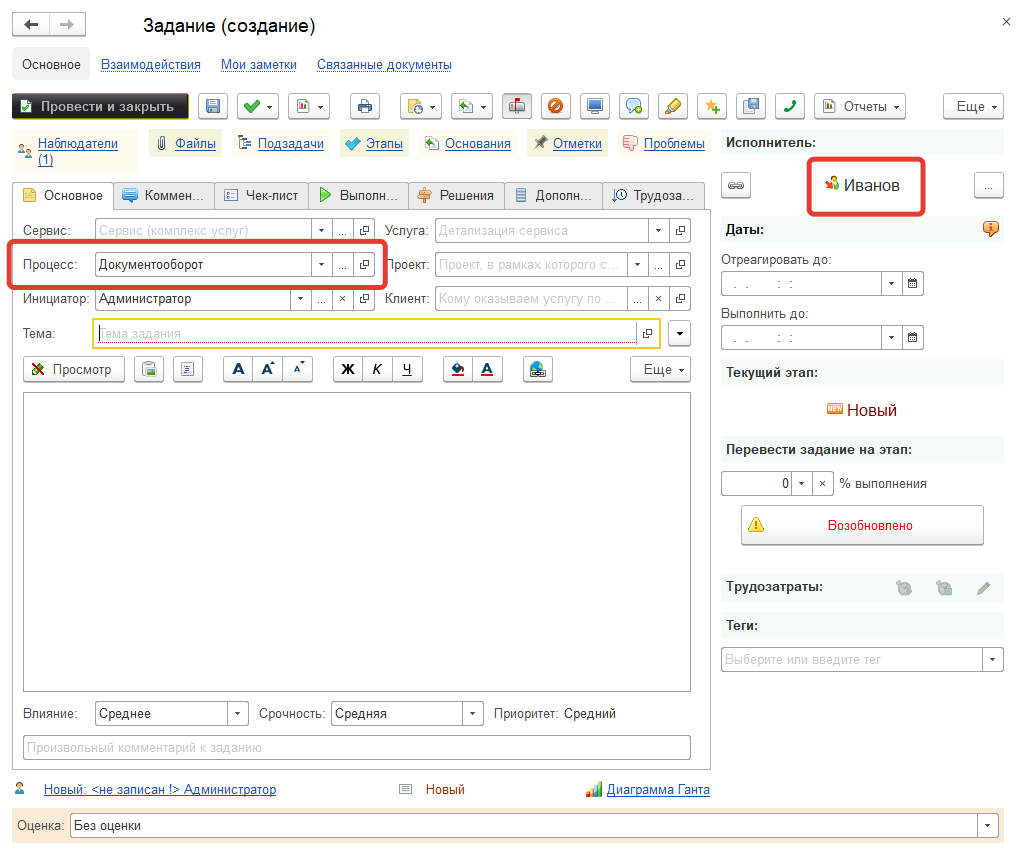Click into the Тема input field
This screenshot has width=1022, height=855.
coord(365,333)
